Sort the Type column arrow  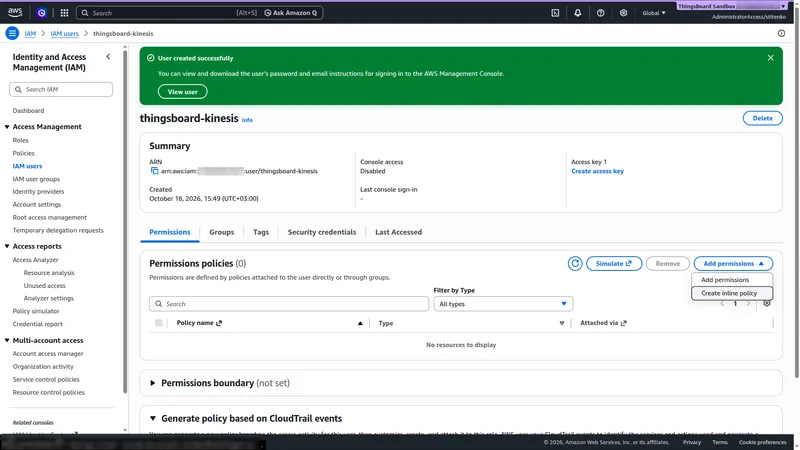(x=562, y=323)
